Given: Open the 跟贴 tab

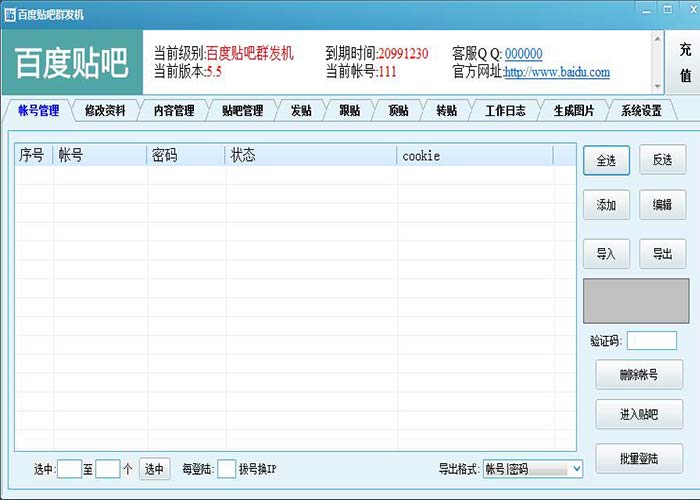Looking at the screenshot, I should click(350, 110).
